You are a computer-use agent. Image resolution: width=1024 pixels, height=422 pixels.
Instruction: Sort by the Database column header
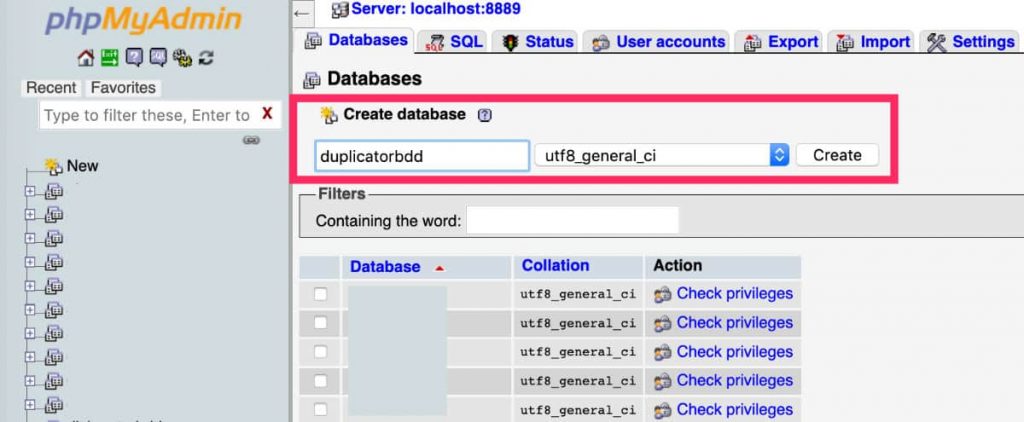[385, 267]
